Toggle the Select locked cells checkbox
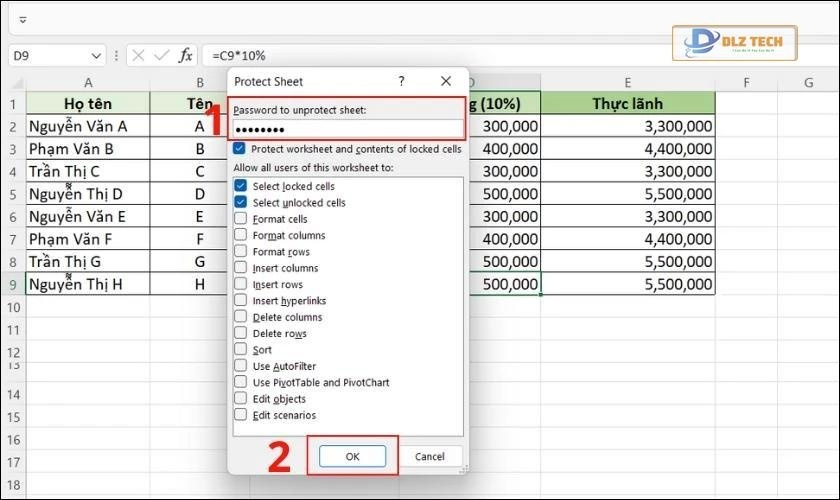840x500 pixels. pyautogui.click(x=240, y=186)
